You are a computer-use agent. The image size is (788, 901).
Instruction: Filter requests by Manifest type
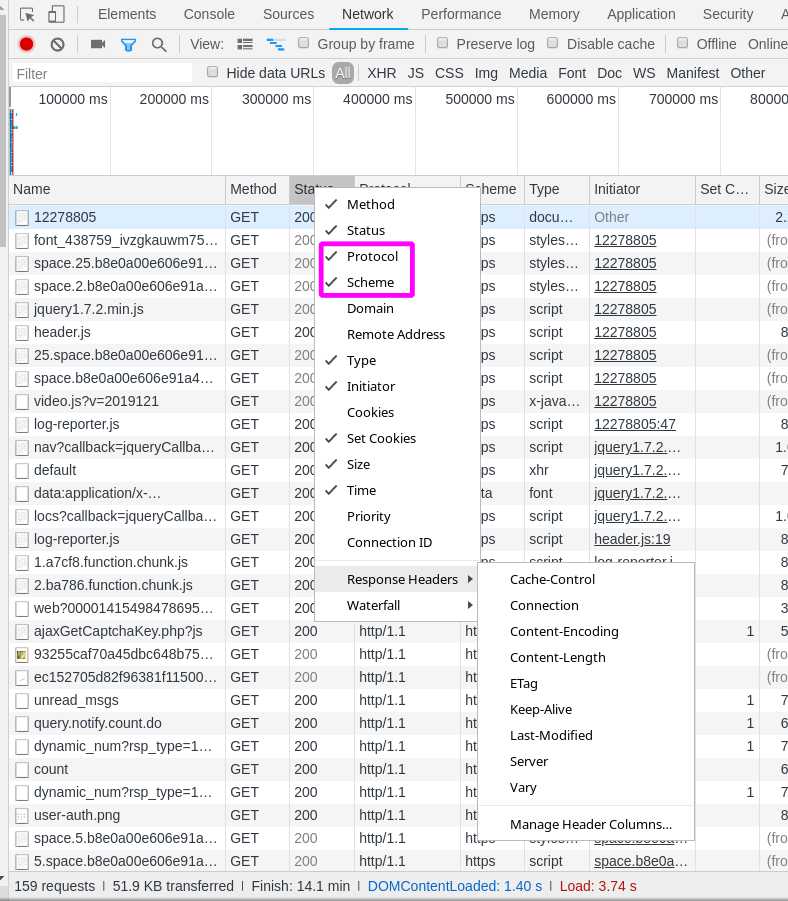pos(693,73)
